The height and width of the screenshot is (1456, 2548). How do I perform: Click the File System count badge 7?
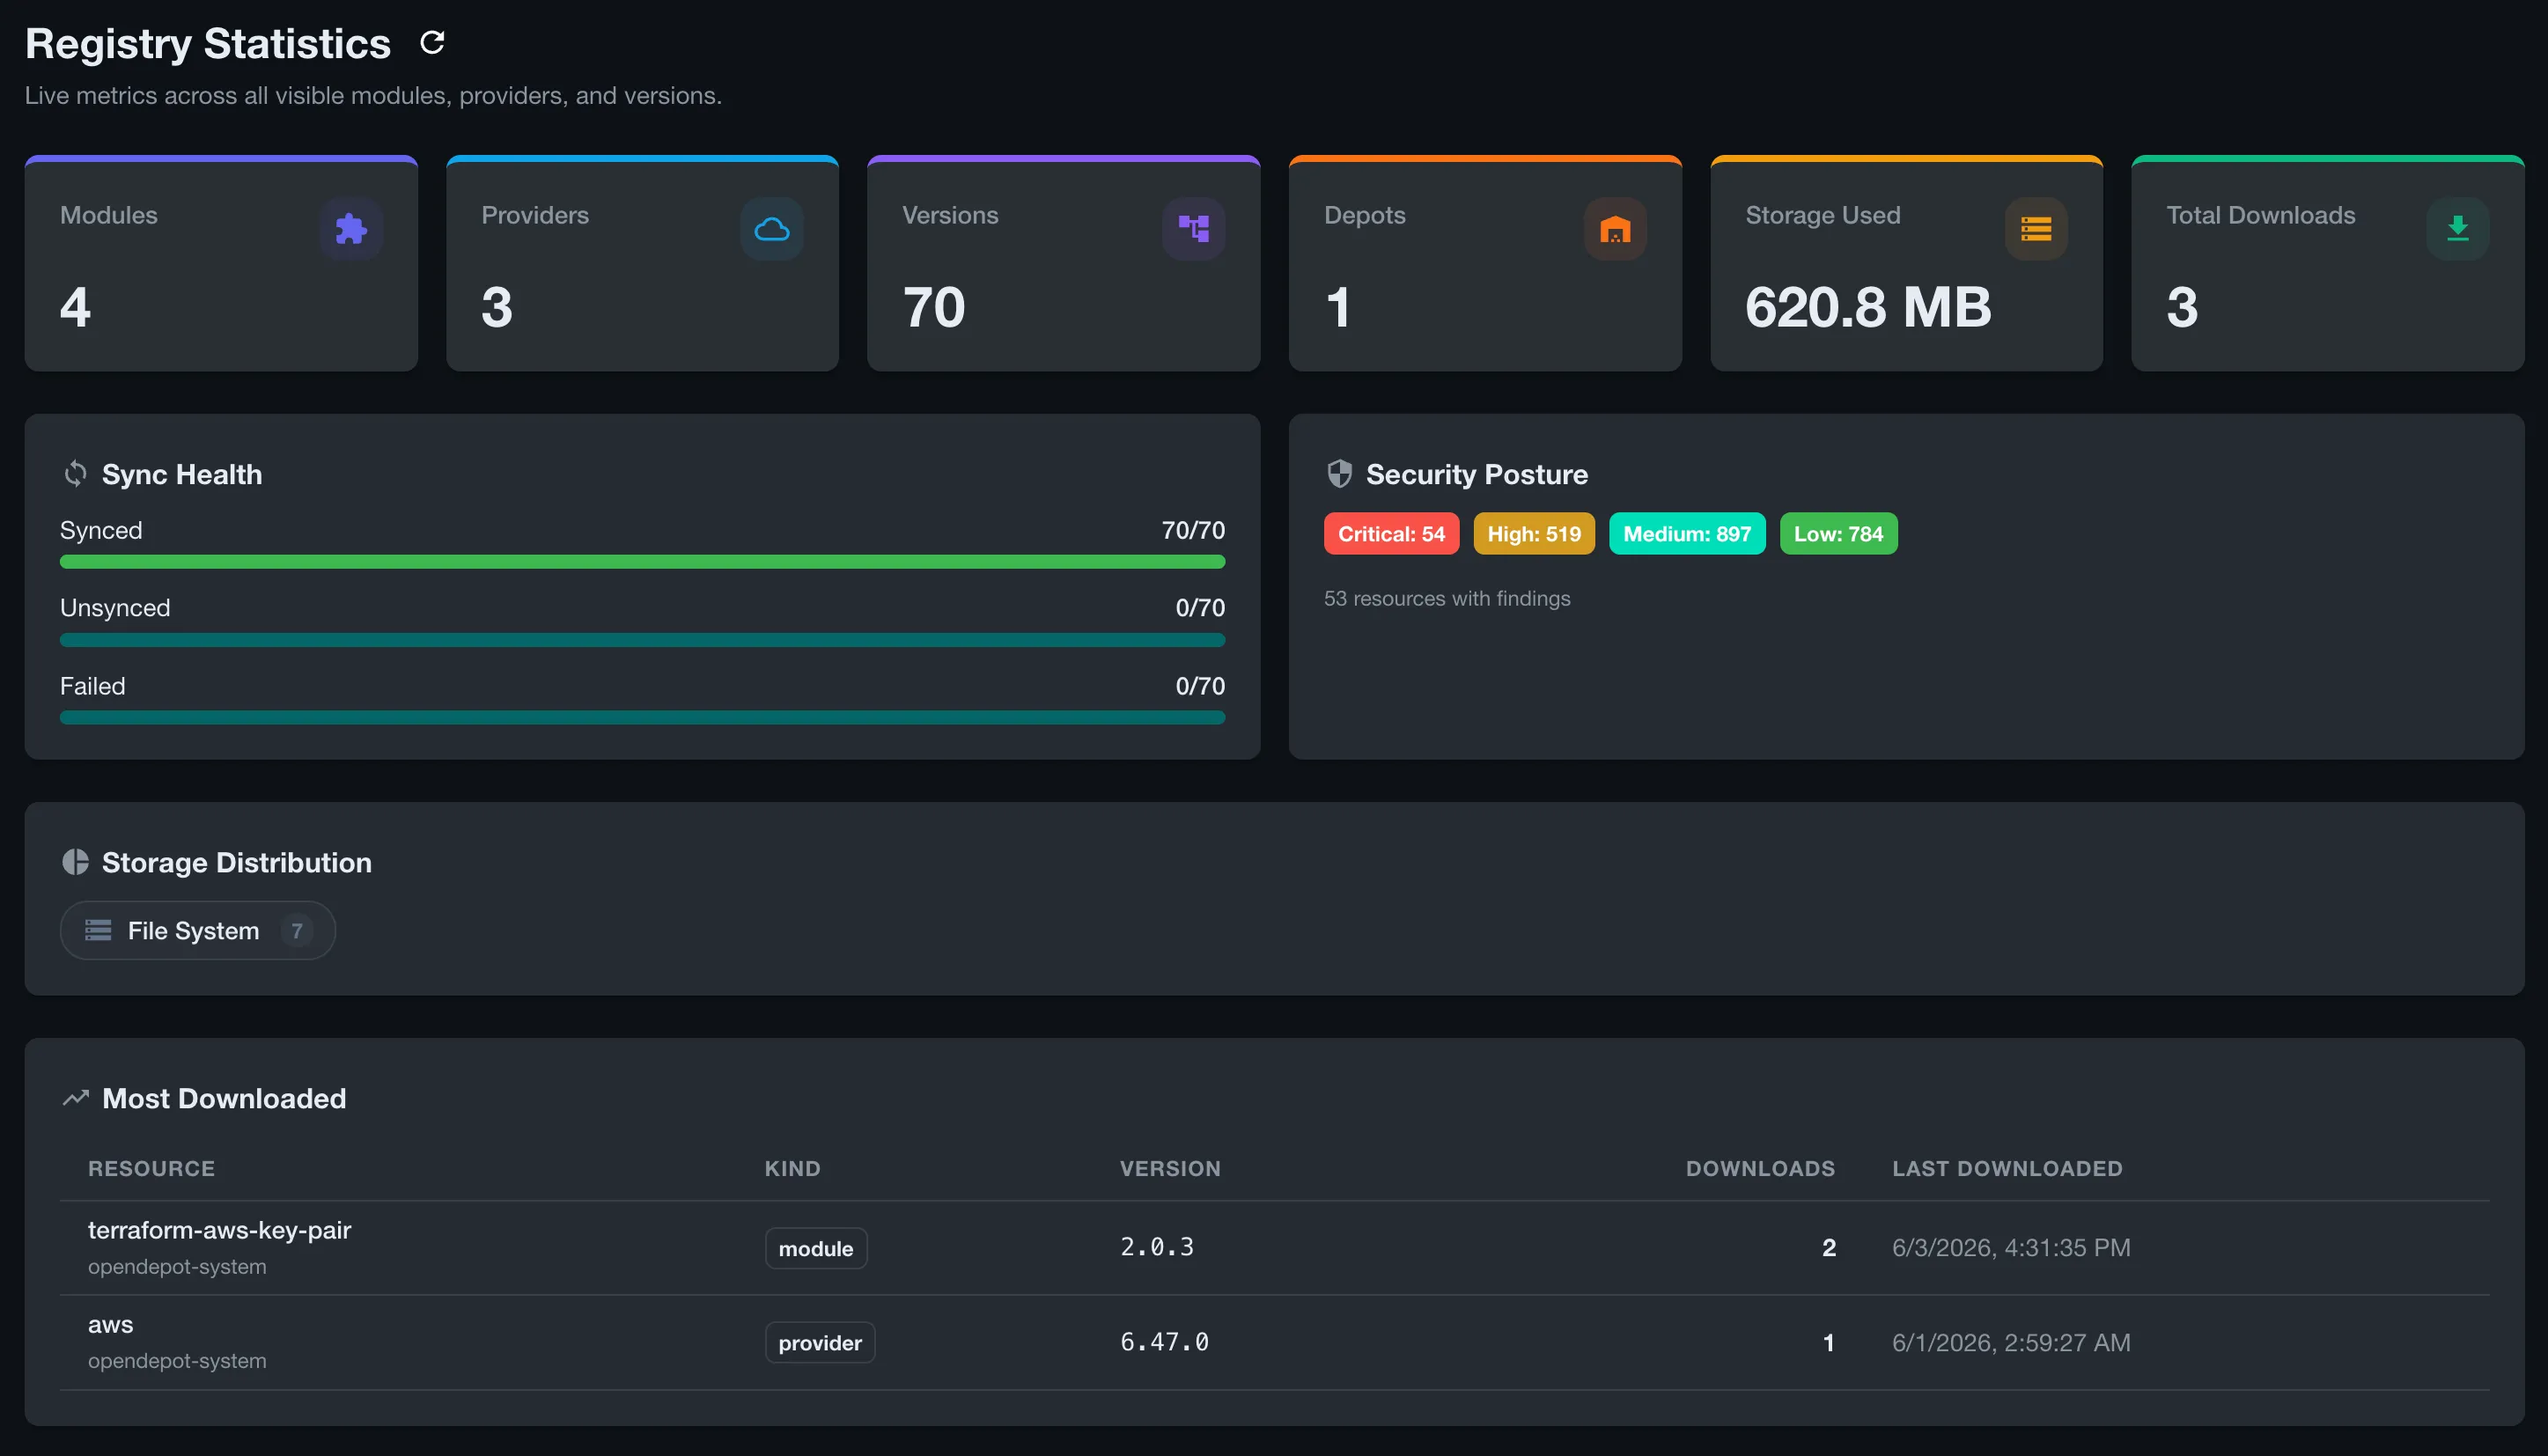pyautogui.click(x=296, y=931)
